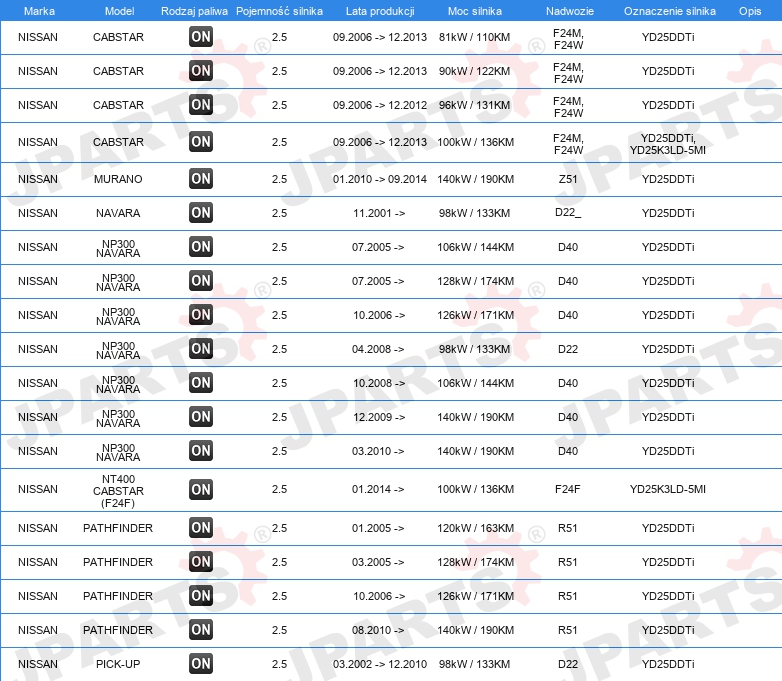Click the ON fuel icon in the CABSTAR 90kW / 122KM row

tap(201, 70)
